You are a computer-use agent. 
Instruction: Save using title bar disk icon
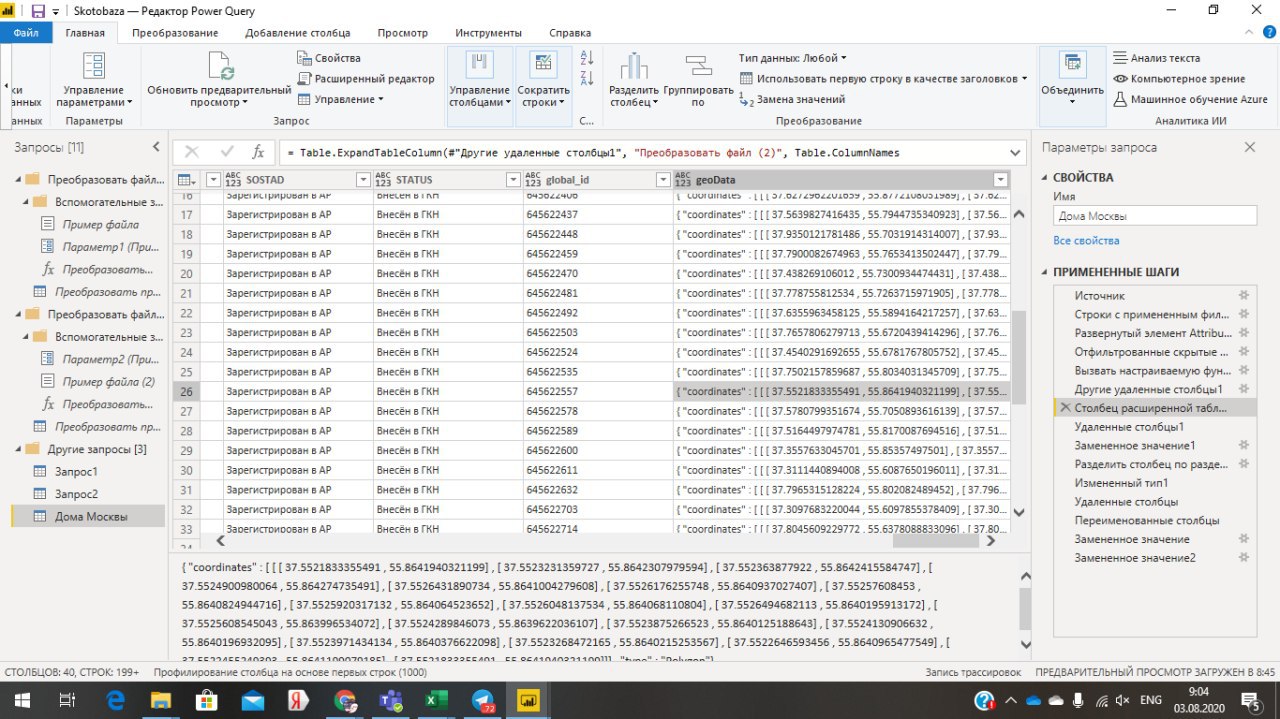[x=38, y=11]
